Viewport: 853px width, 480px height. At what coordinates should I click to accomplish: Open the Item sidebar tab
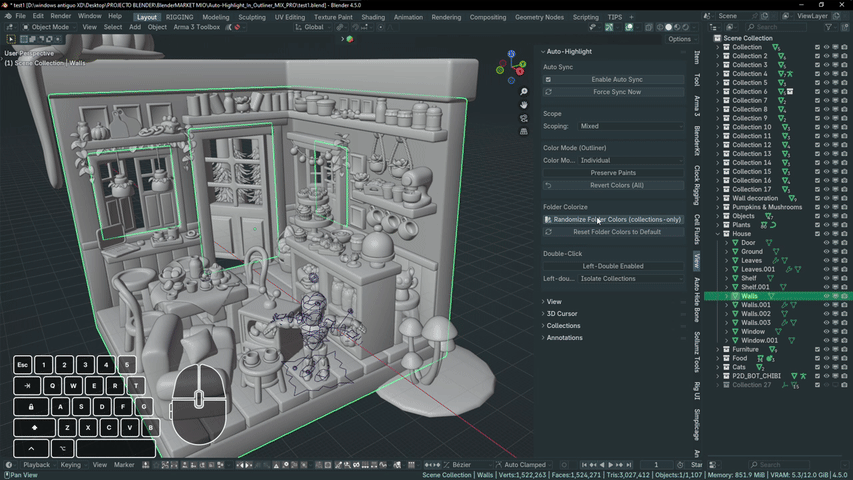(x=697, y=57)
